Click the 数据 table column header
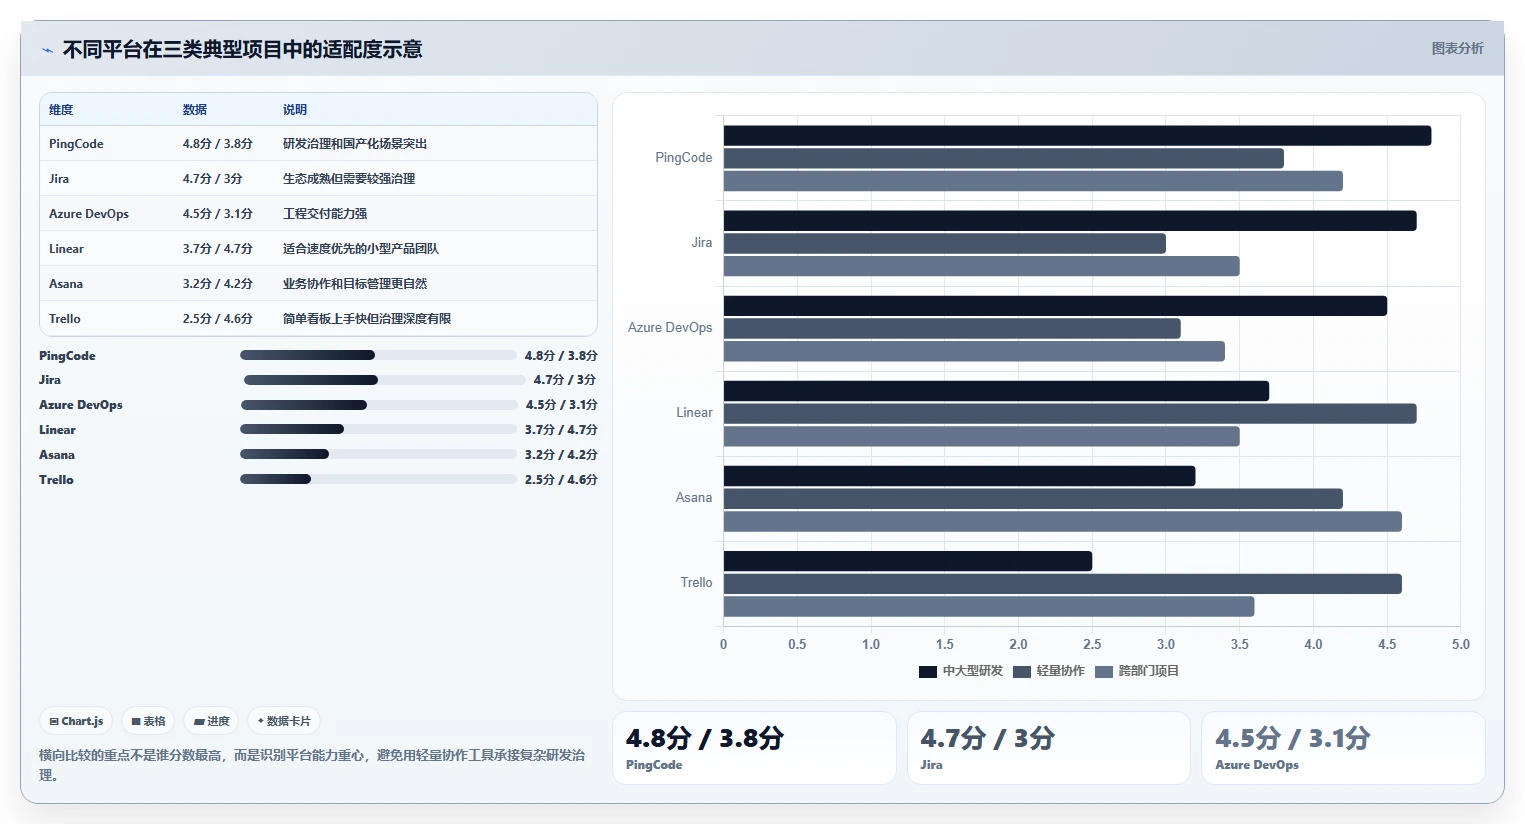 pyautogui.click(x=195, y=110)
